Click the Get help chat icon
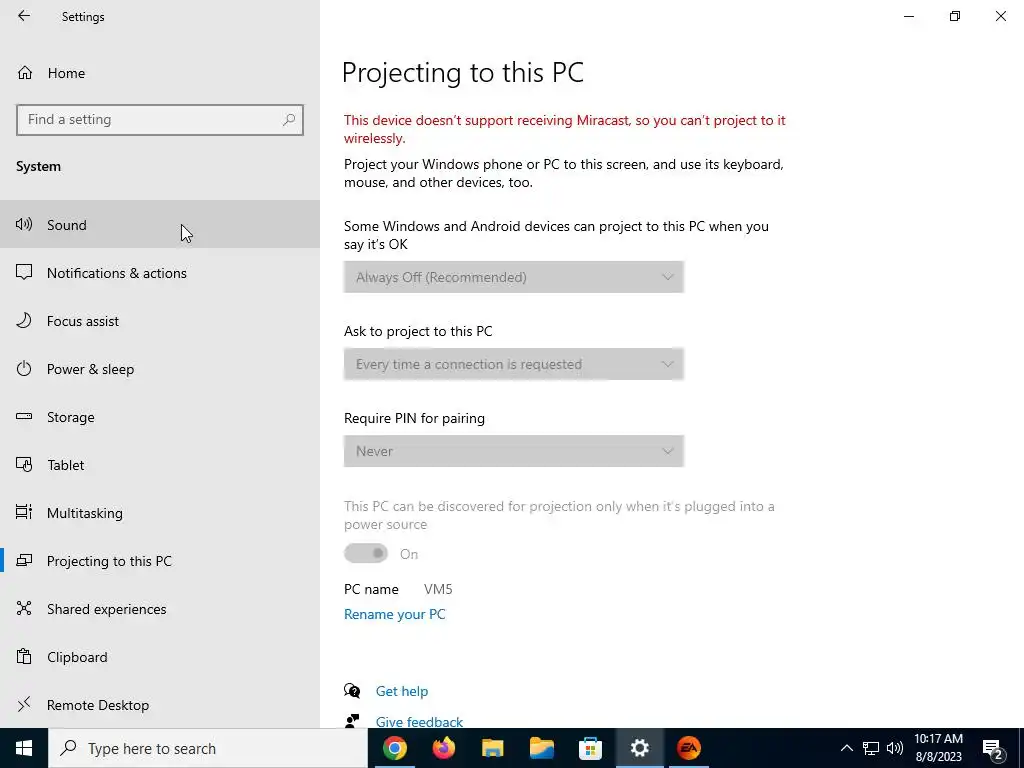This screenshot has height=768, width=1024. [x=352, y=691]
